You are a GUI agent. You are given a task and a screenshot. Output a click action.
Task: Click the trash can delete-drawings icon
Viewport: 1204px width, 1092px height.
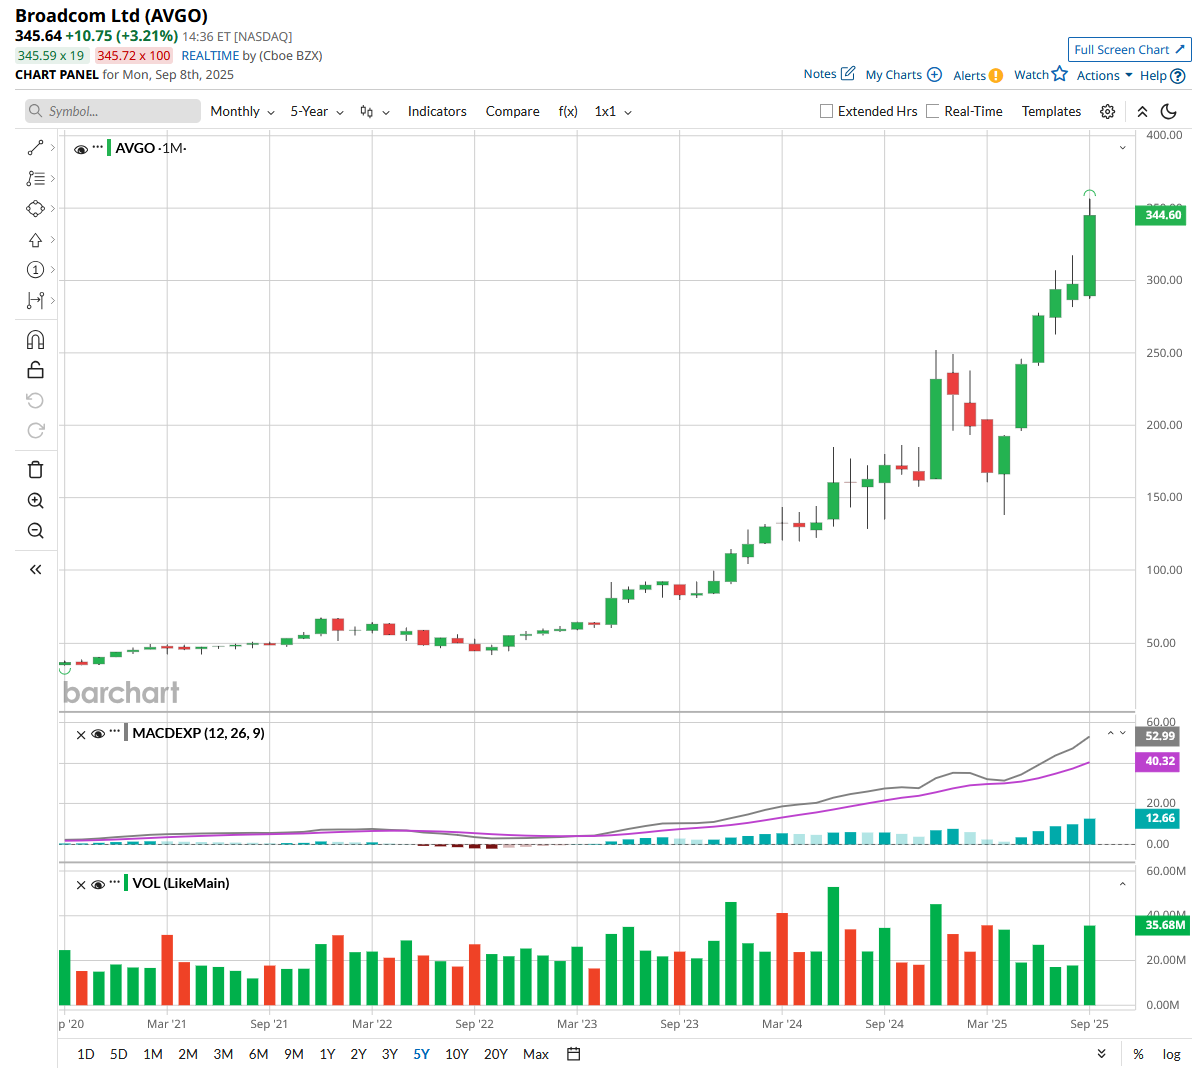[x=35, y=470]
